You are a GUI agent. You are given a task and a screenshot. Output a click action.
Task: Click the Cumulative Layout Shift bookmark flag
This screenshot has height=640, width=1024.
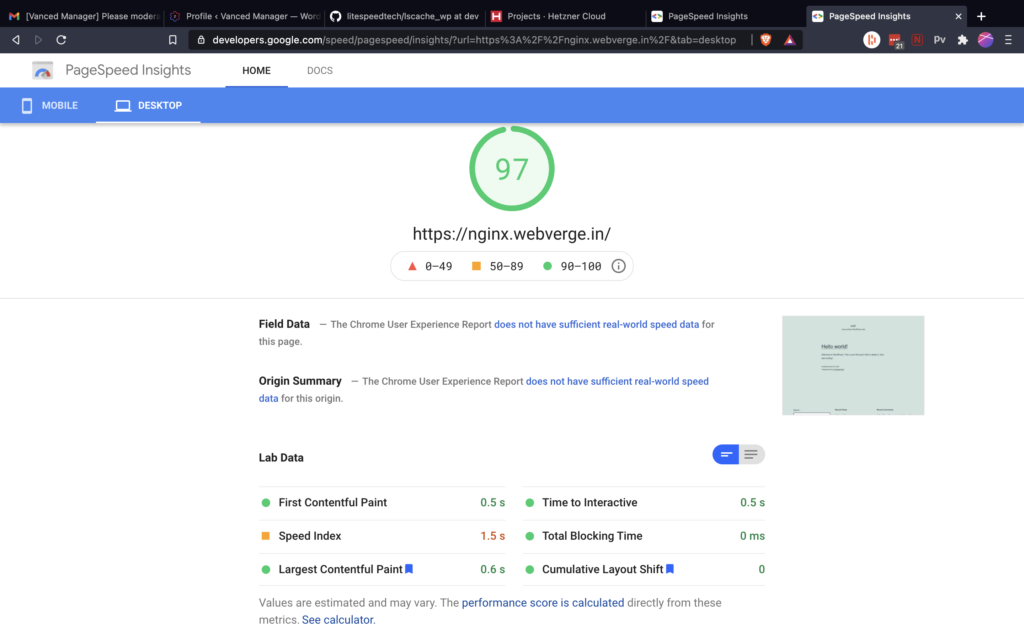670,567
